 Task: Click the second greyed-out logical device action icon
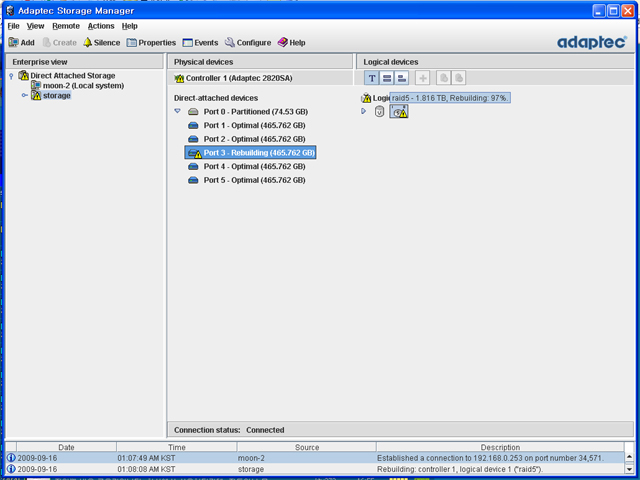pyautogui.click(x=459, y=78)
